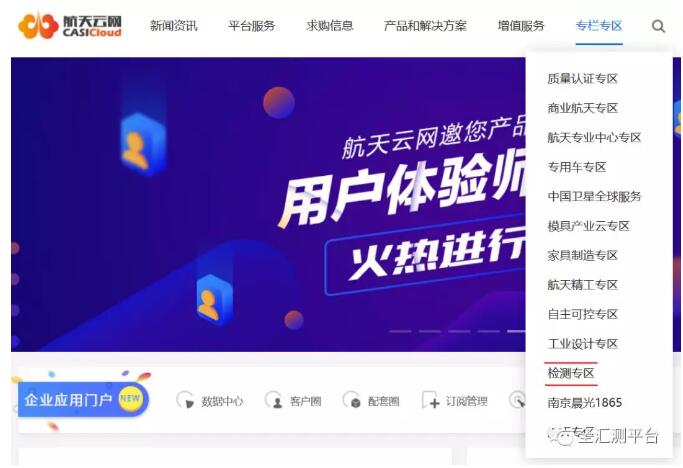This screenshot has width=683, height=468.
Task: Collapse the 专栏专区 dropdown
Action: (599, 26)
